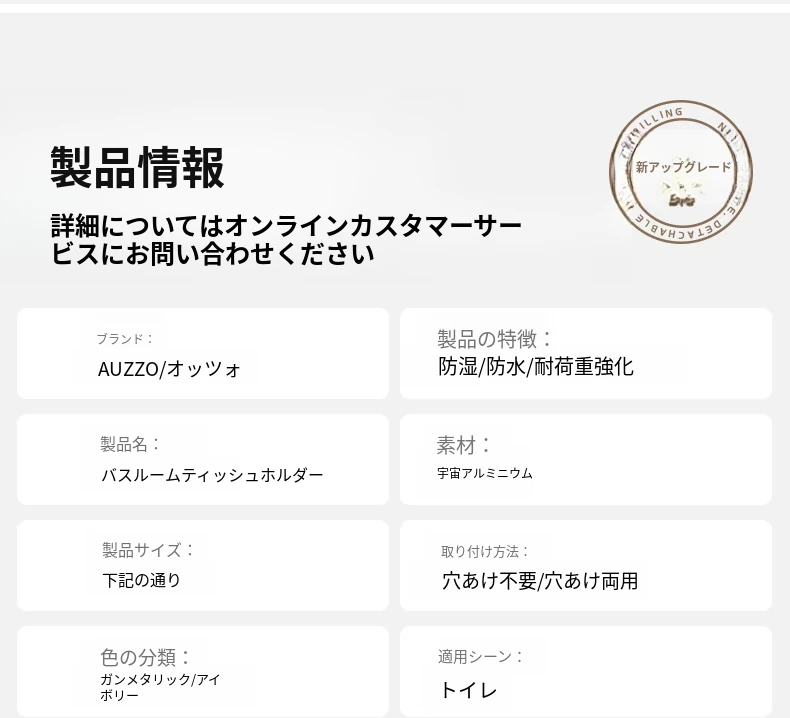Select the 色の分類 label
The width and height of the screenshot is (790, 718).
point(146,657)
